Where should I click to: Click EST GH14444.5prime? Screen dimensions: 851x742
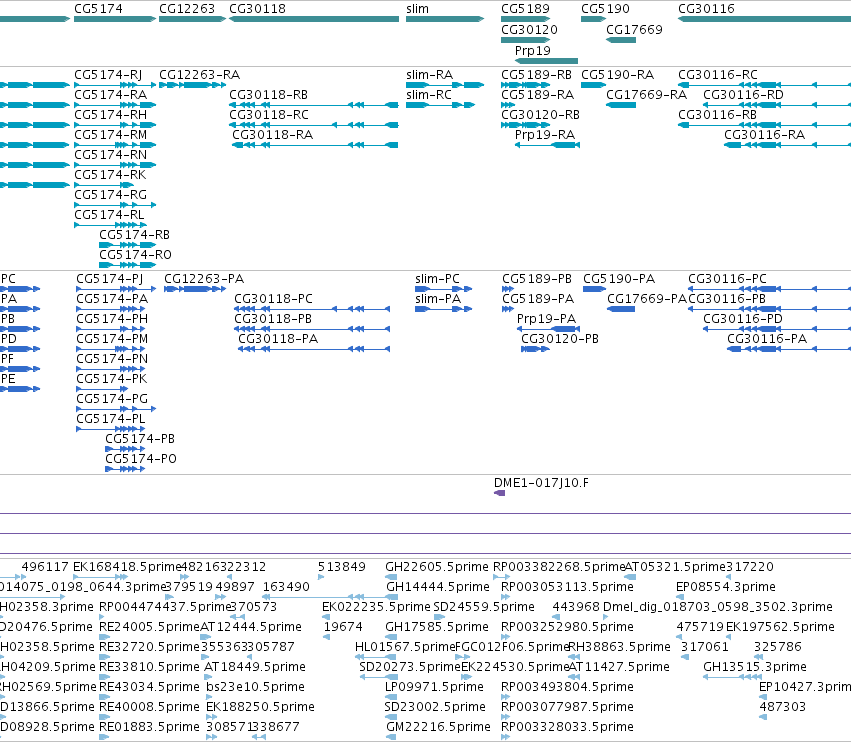tap(437, 587)
